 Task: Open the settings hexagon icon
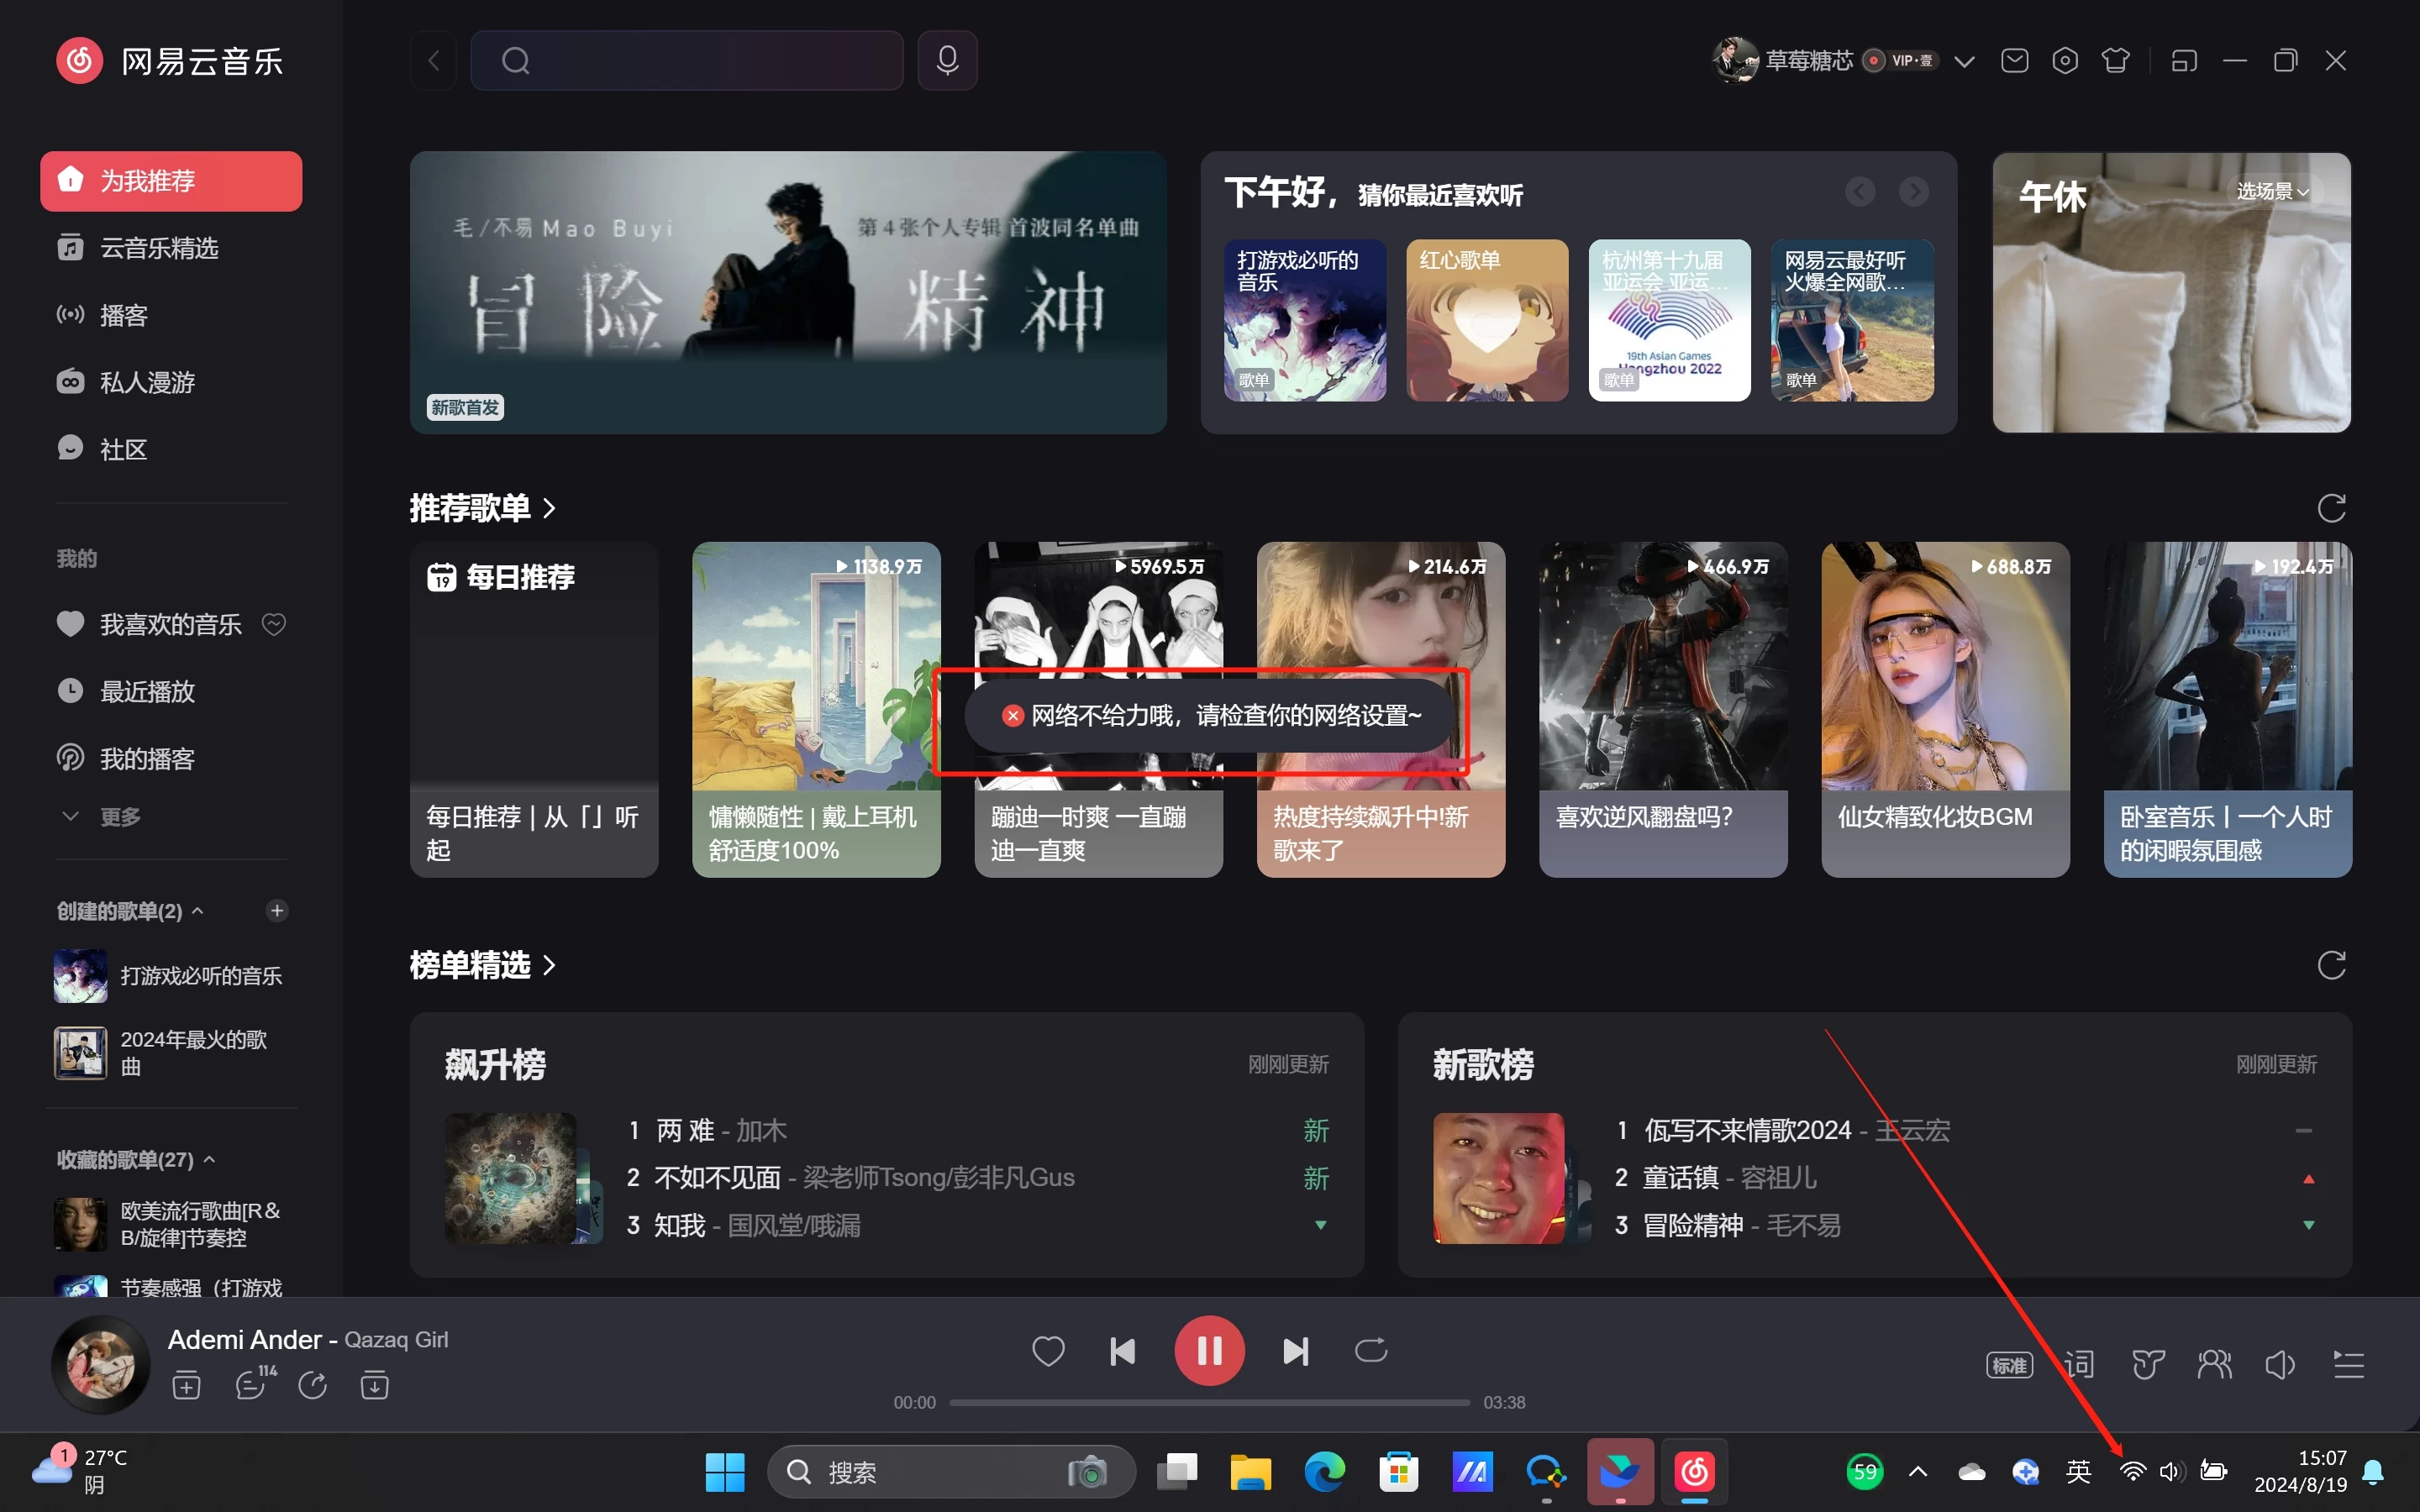coord(2064,61)
